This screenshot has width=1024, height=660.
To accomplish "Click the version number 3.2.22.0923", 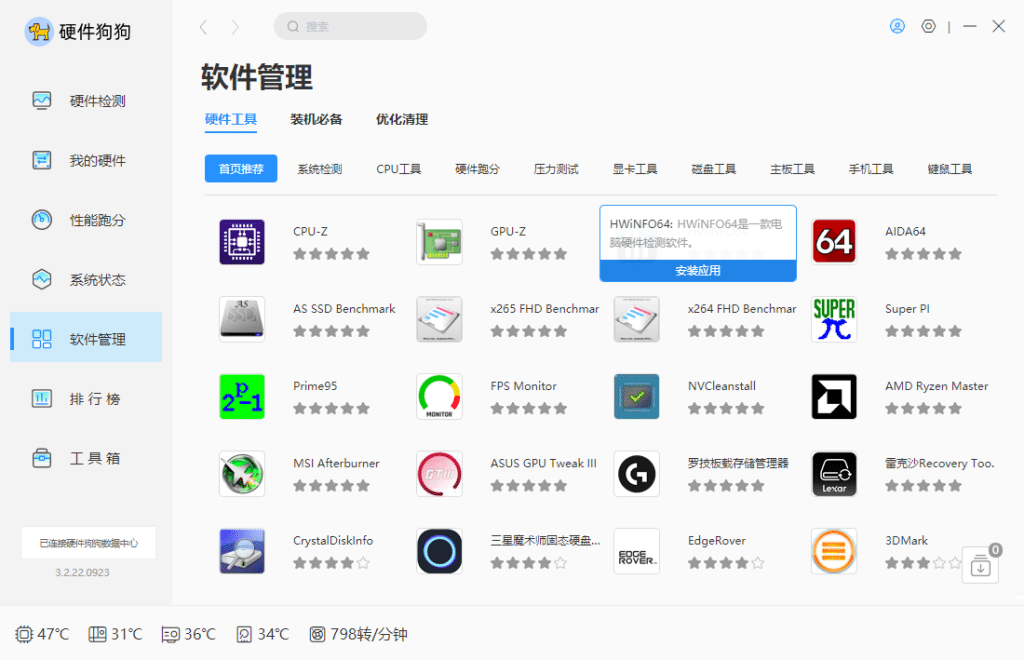I will [82, 573].
